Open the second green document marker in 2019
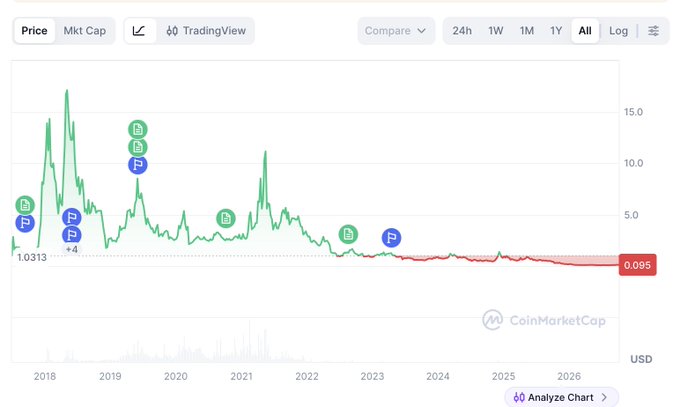Screen dimensions: 680x407 (x=138, y=148)
